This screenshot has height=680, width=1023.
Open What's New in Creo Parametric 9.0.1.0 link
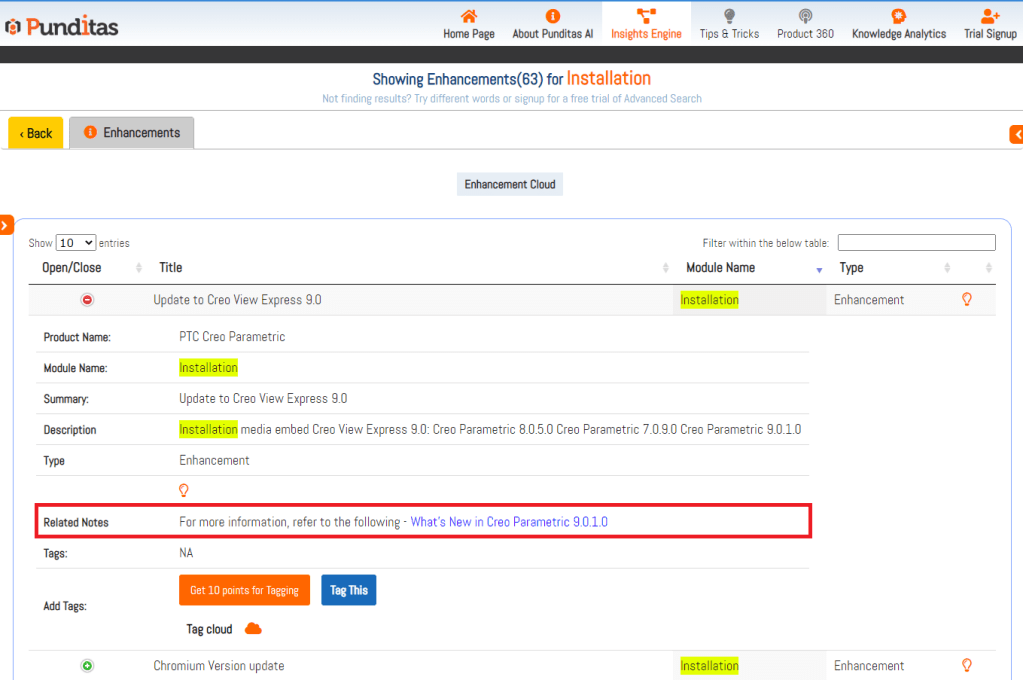(509, 522)
